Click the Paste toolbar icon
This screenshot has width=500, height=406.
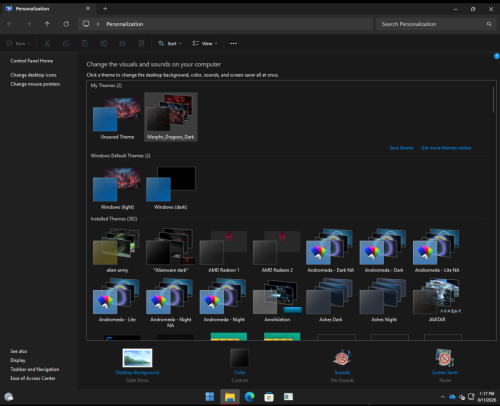tap(85, 43)
